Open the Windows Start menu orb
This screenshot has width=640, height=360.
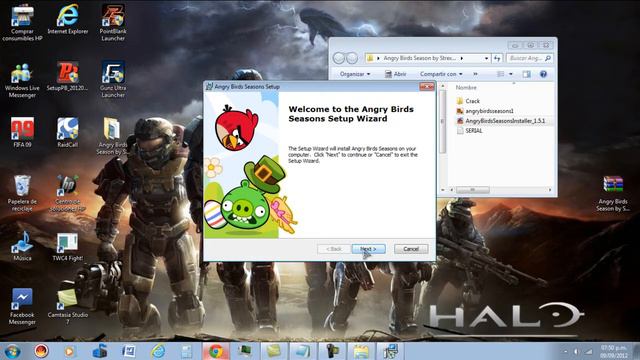[12, 351]
